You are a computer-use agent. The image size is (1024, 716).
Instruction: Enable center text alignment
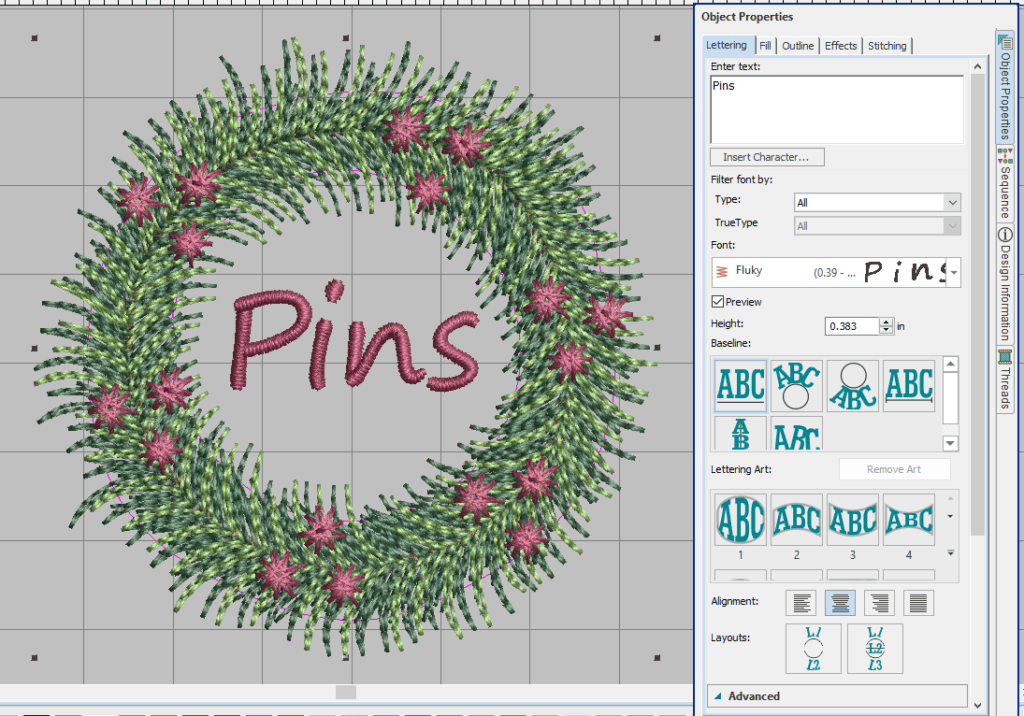coord(840,602)
